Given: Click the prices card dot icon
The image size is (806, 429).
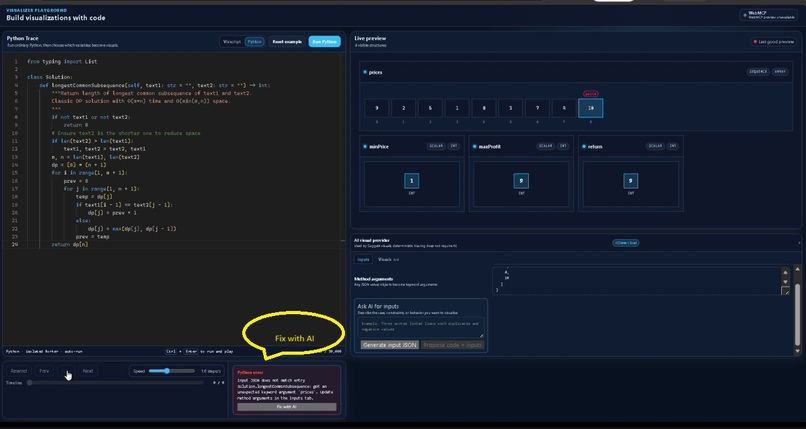Looking at the screenshot, I should tap(365, 72).
